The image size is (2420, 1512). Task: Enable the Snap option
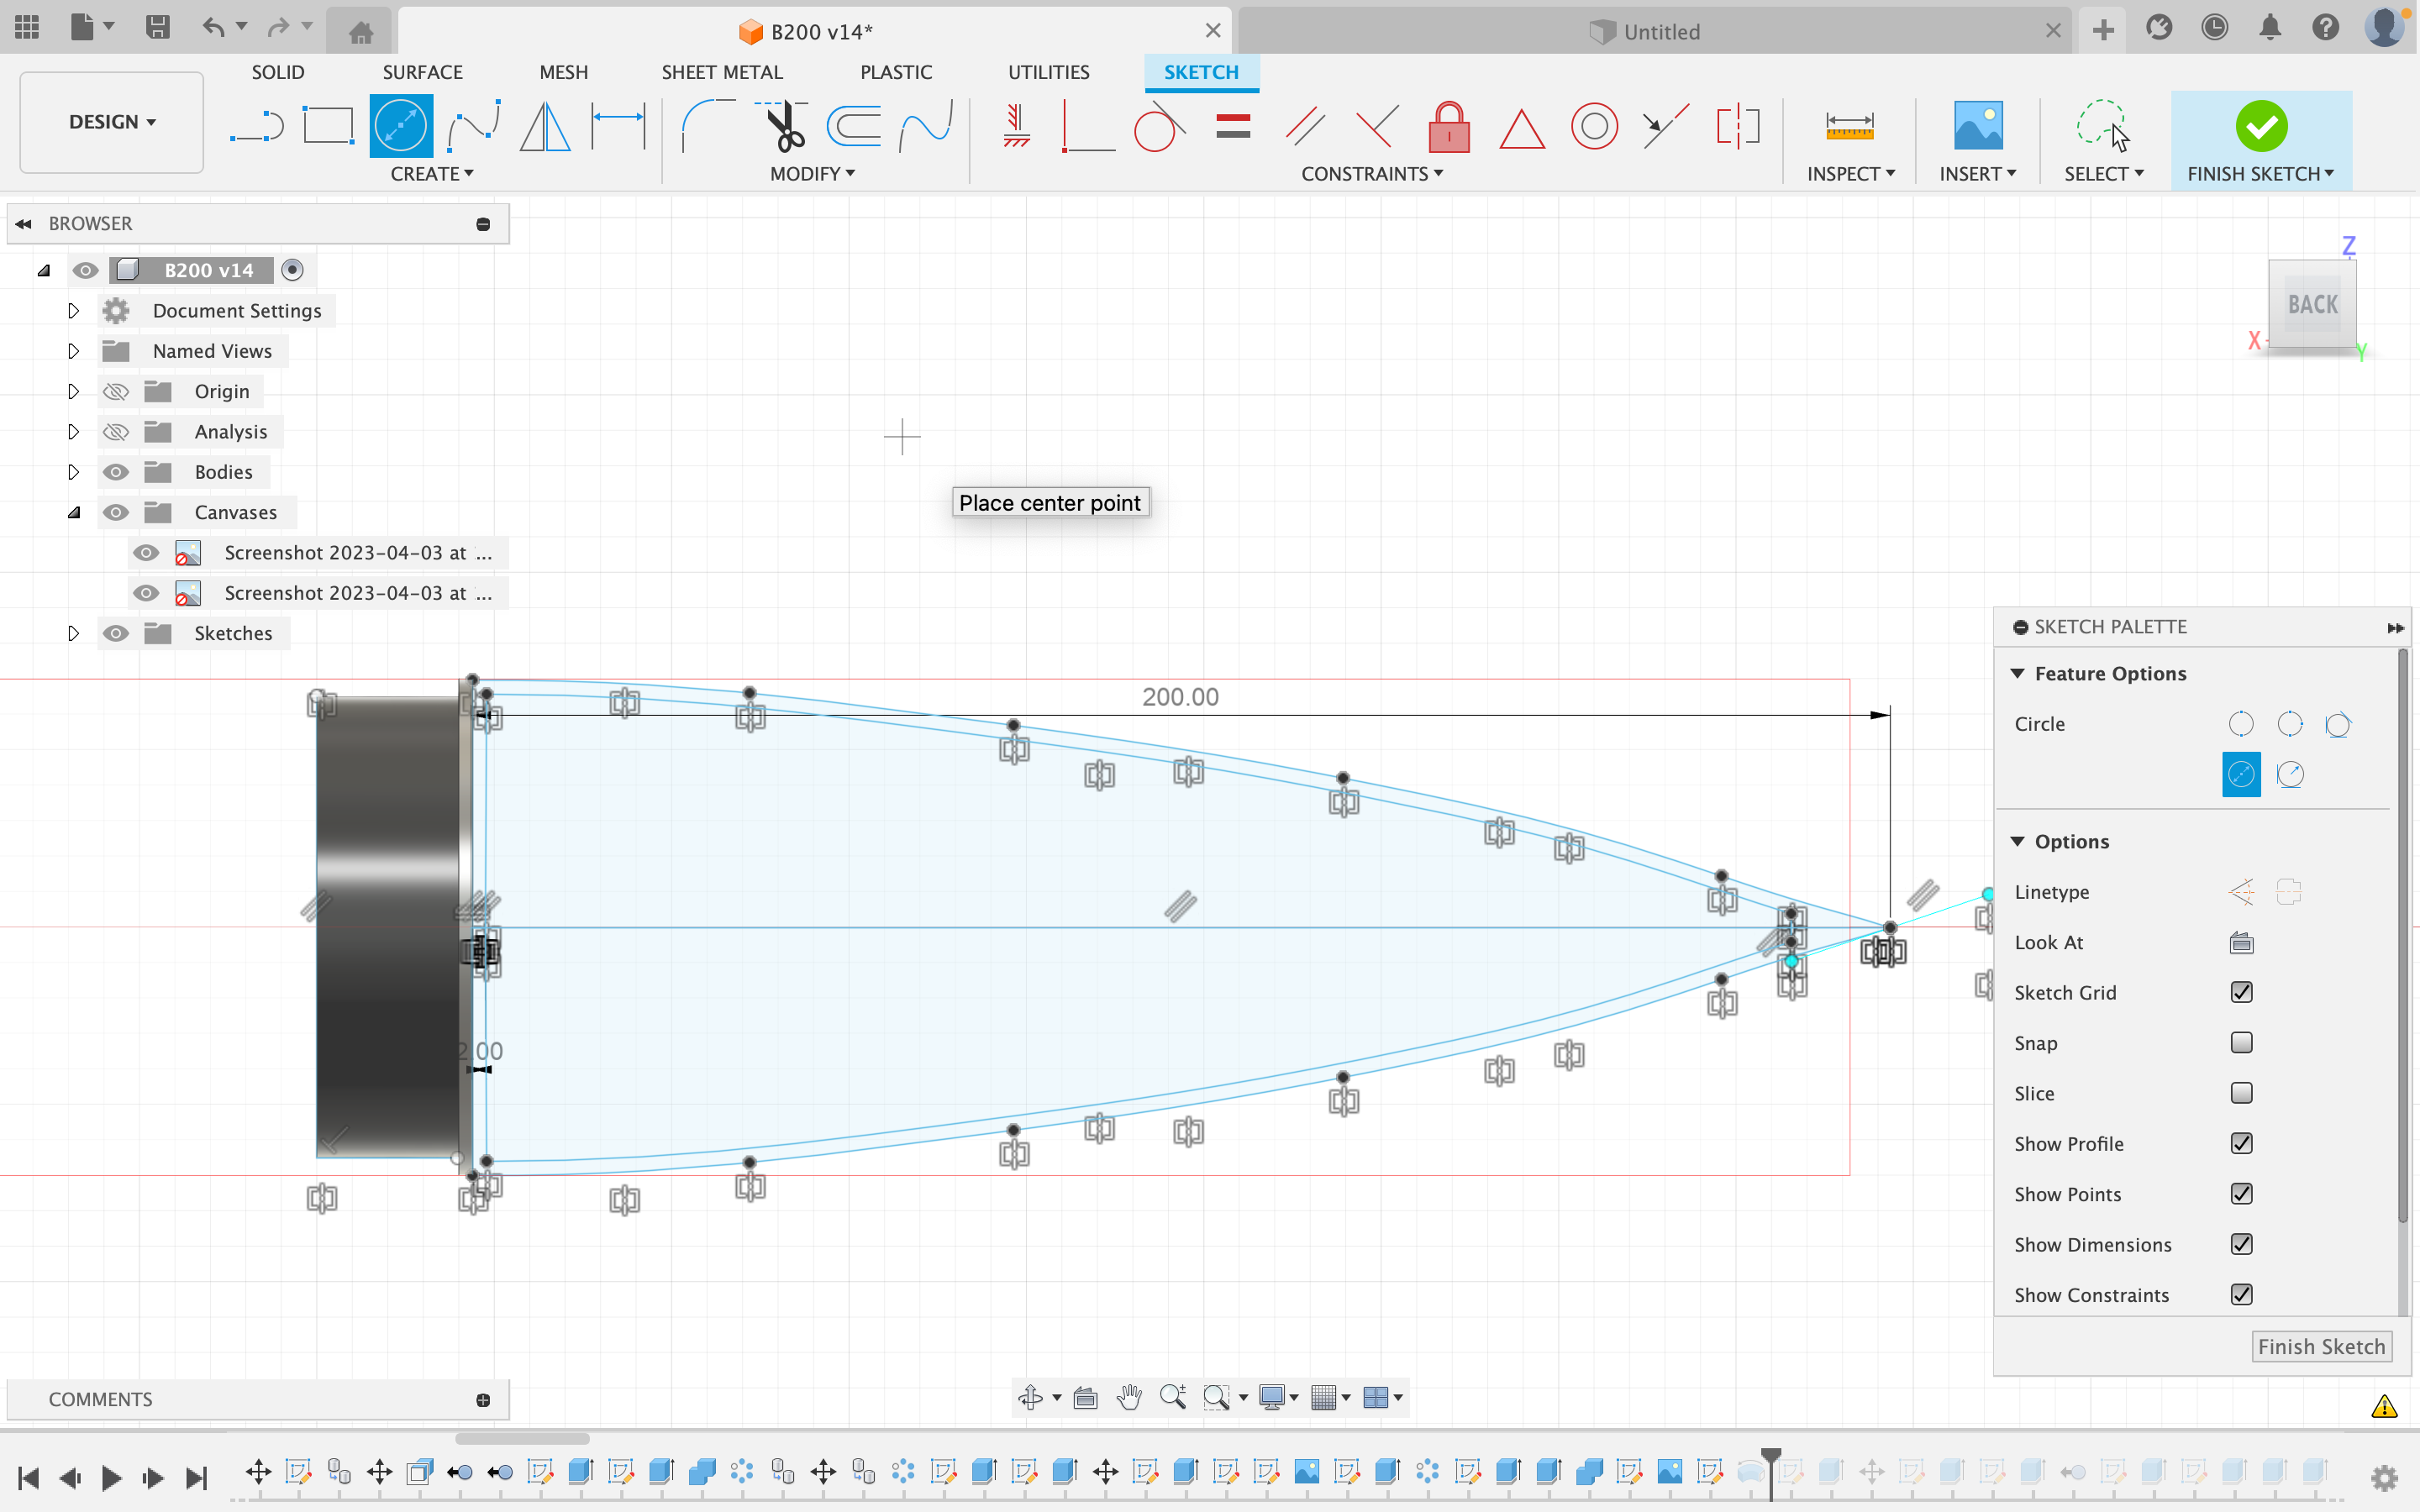click(x=2241, y=1043)
